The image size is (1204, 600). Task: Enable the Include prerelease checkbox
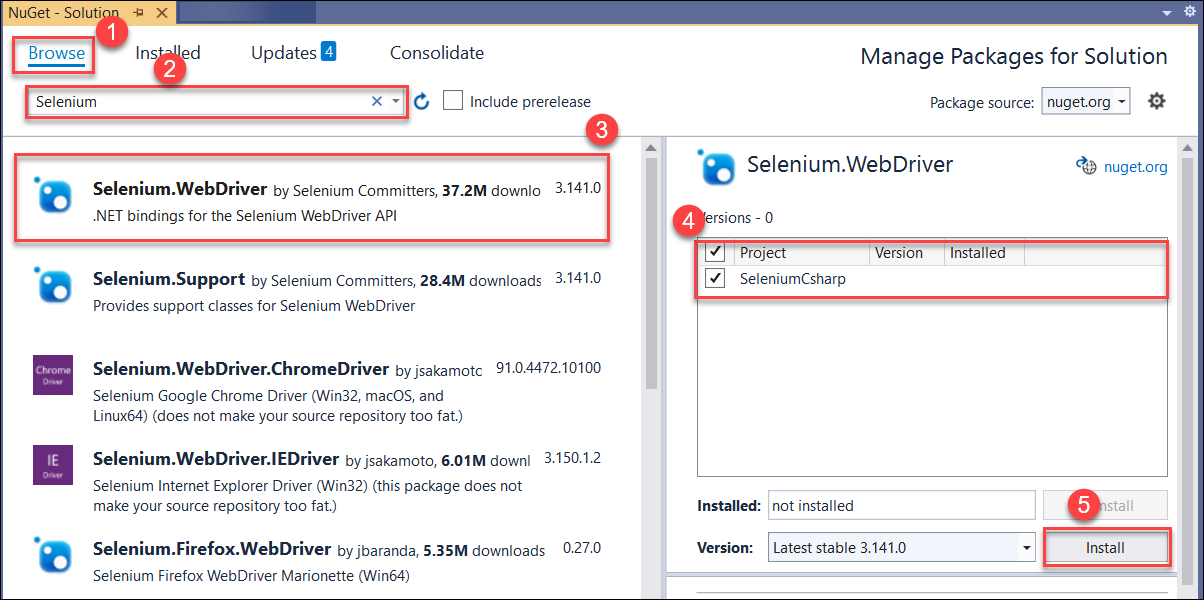click(453, 101)
